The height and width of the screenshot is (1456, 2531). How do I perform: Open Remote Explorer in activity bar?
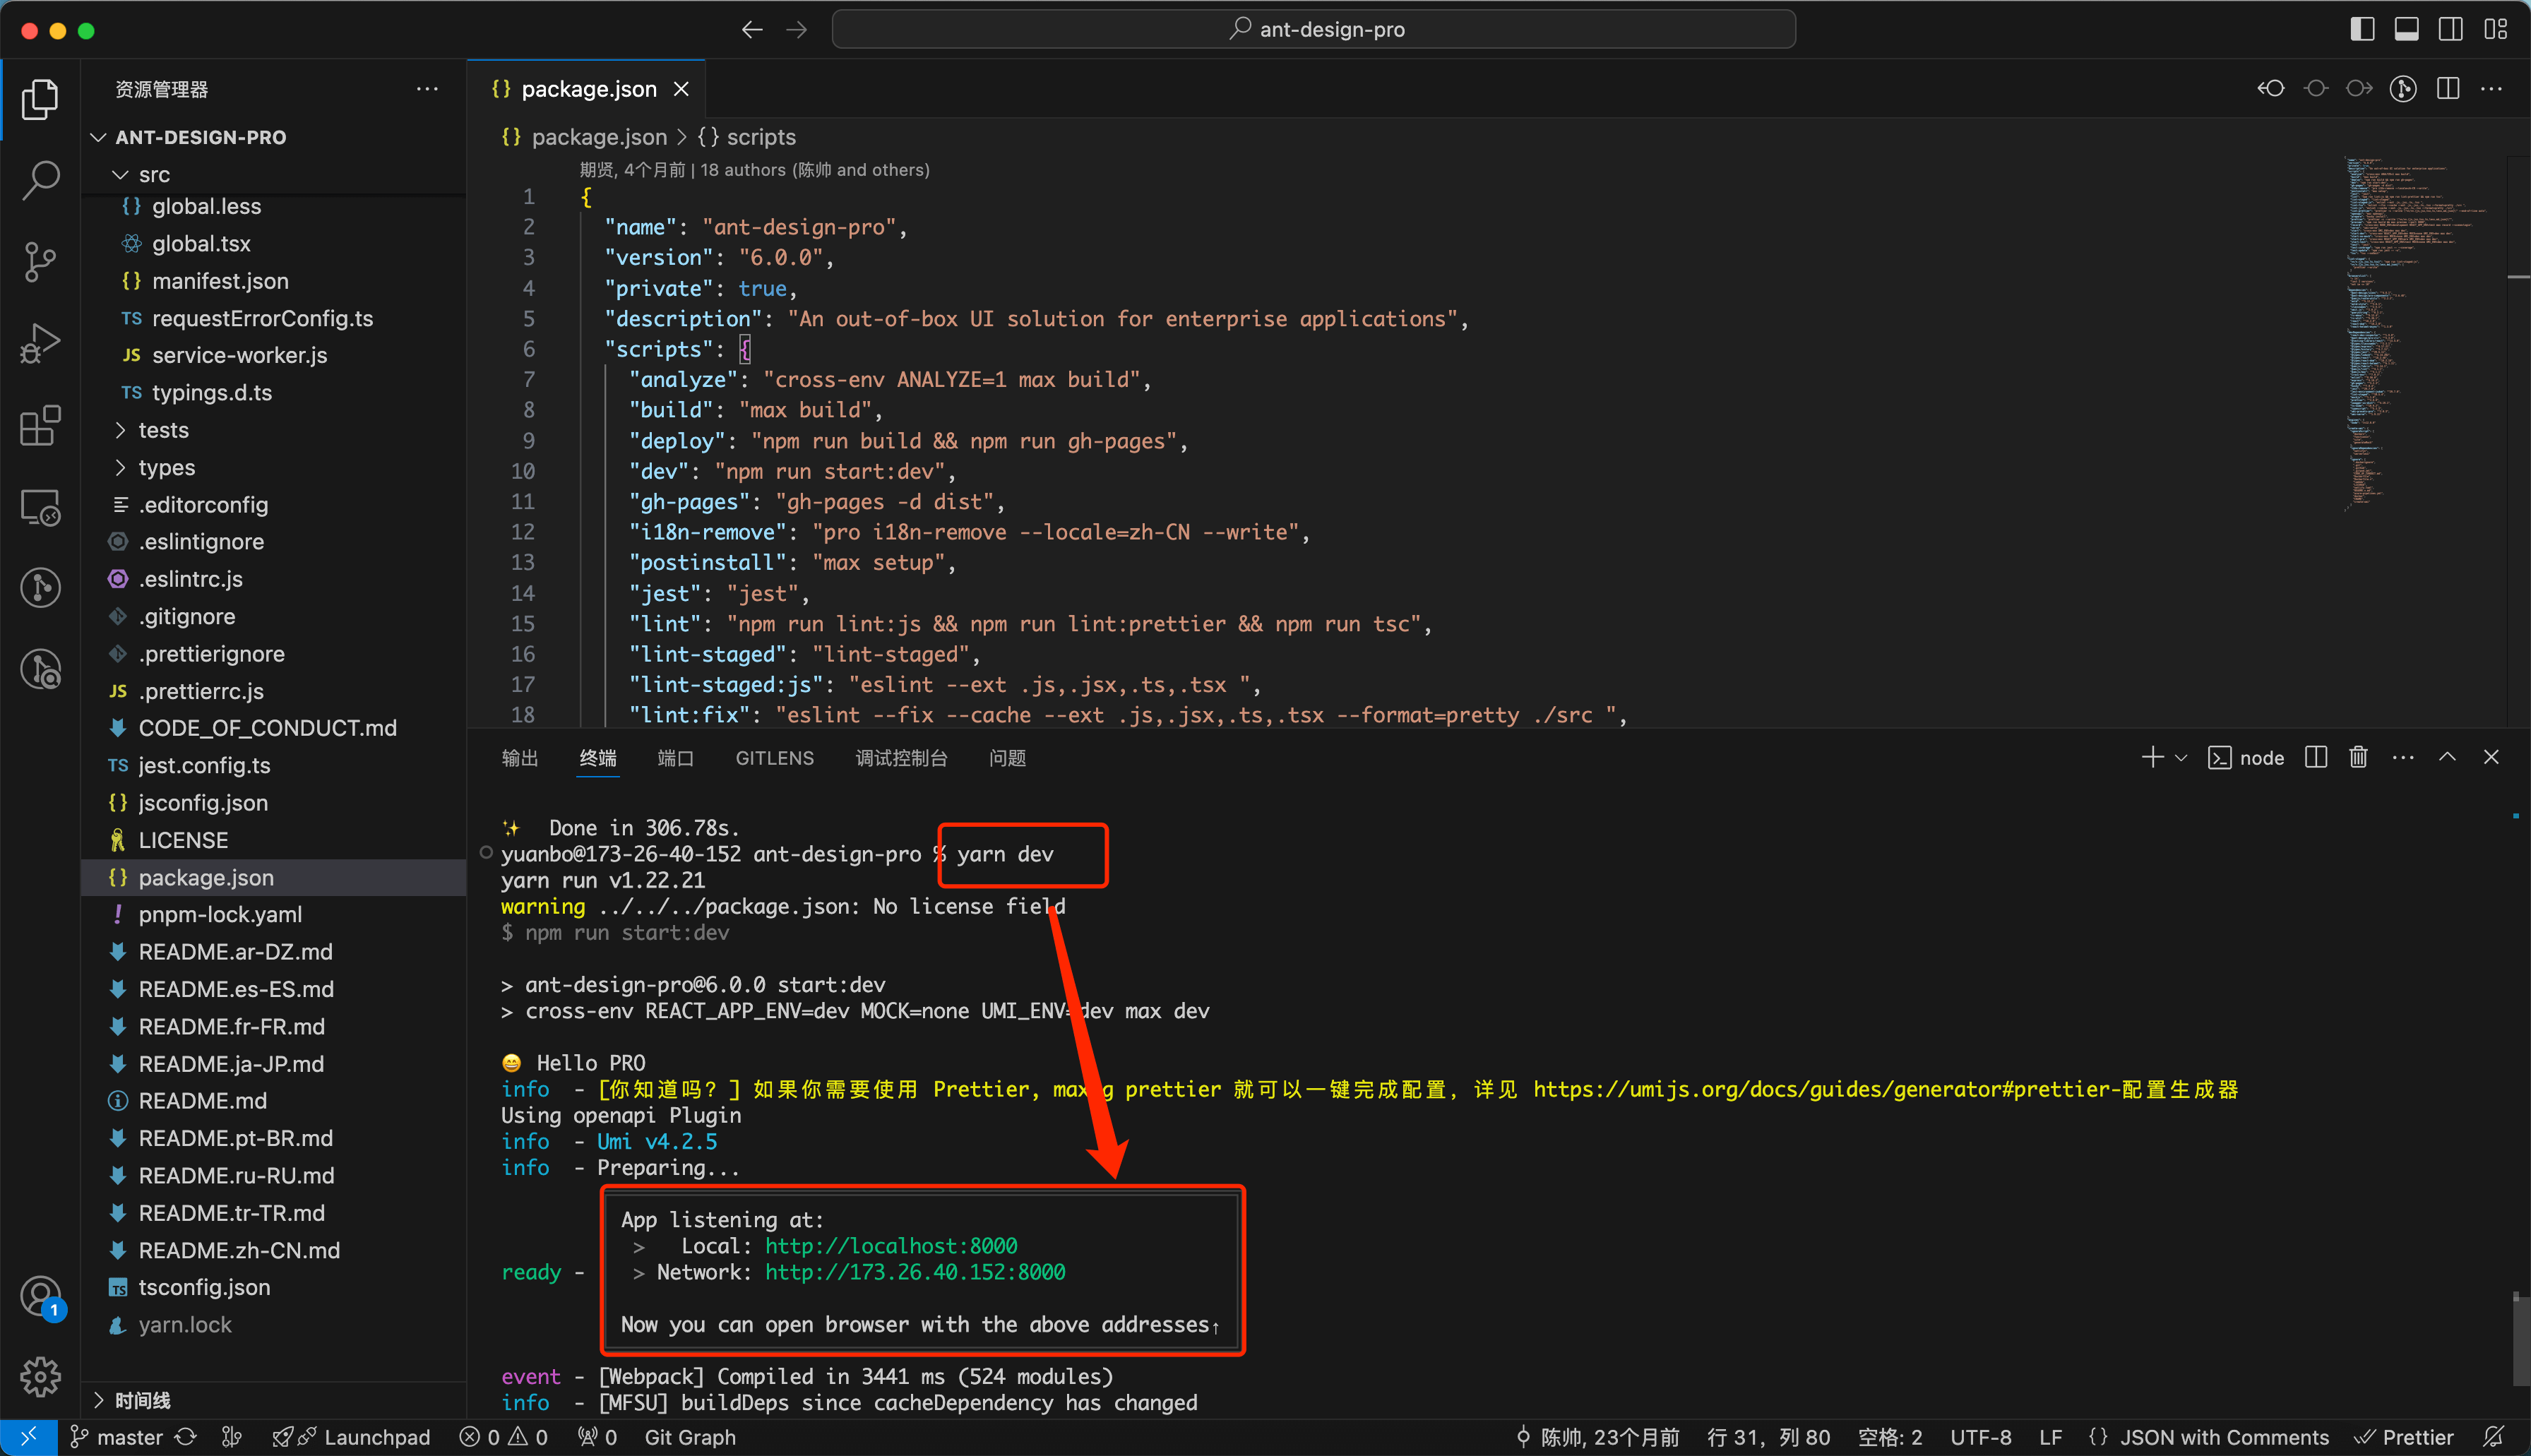(40, 508)
